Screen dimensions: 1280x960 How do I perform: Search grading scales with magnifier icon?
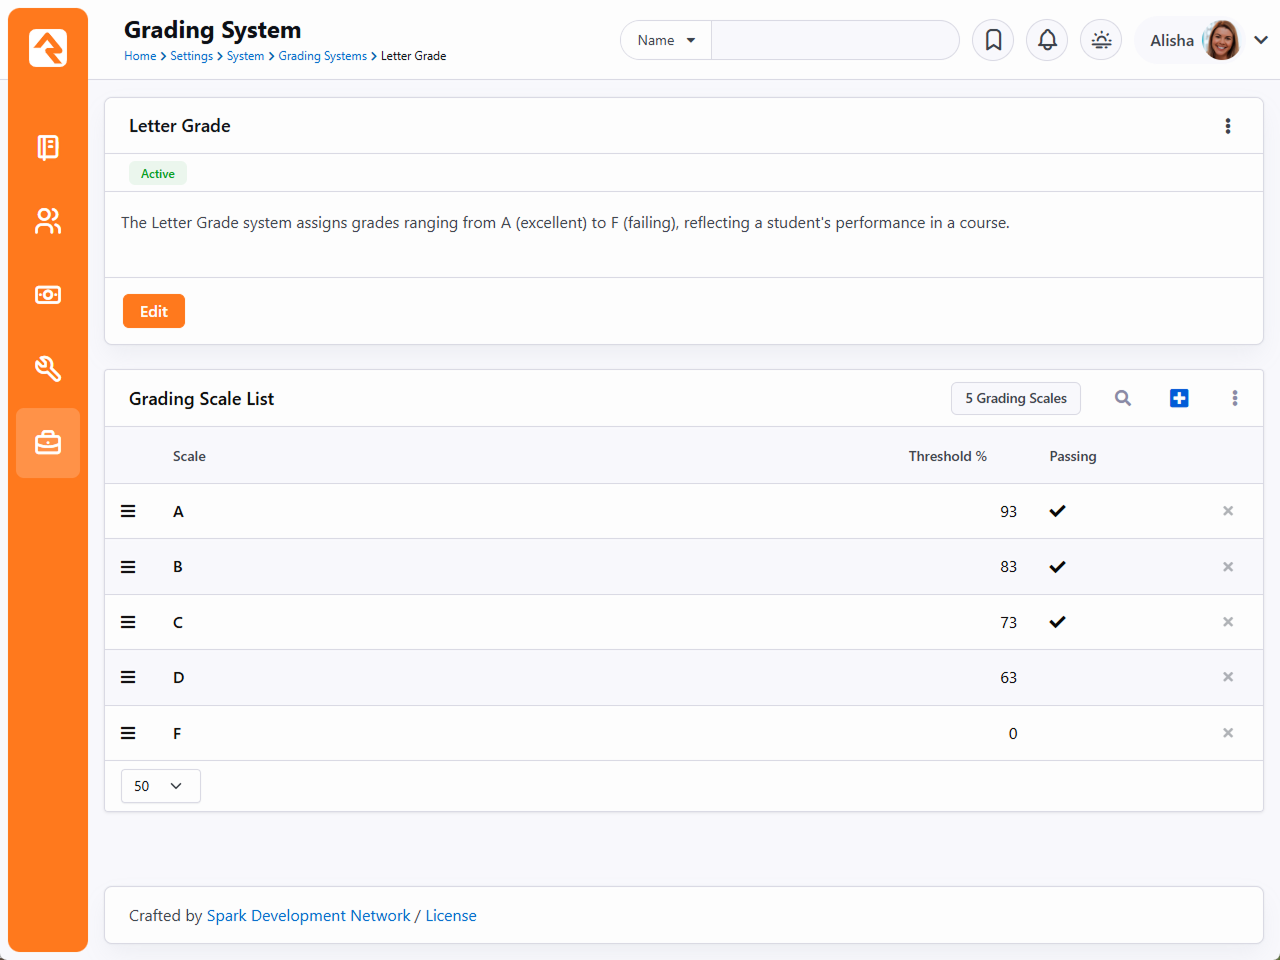coord(1123,398)
